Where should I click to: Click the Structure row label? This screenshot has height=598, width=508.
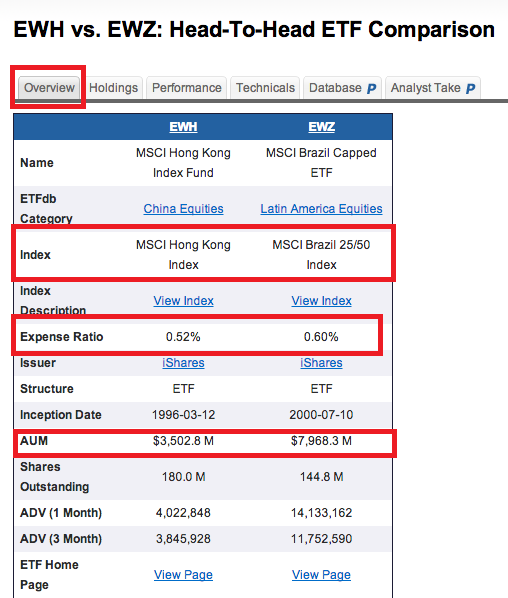click(x=47, y=389)
